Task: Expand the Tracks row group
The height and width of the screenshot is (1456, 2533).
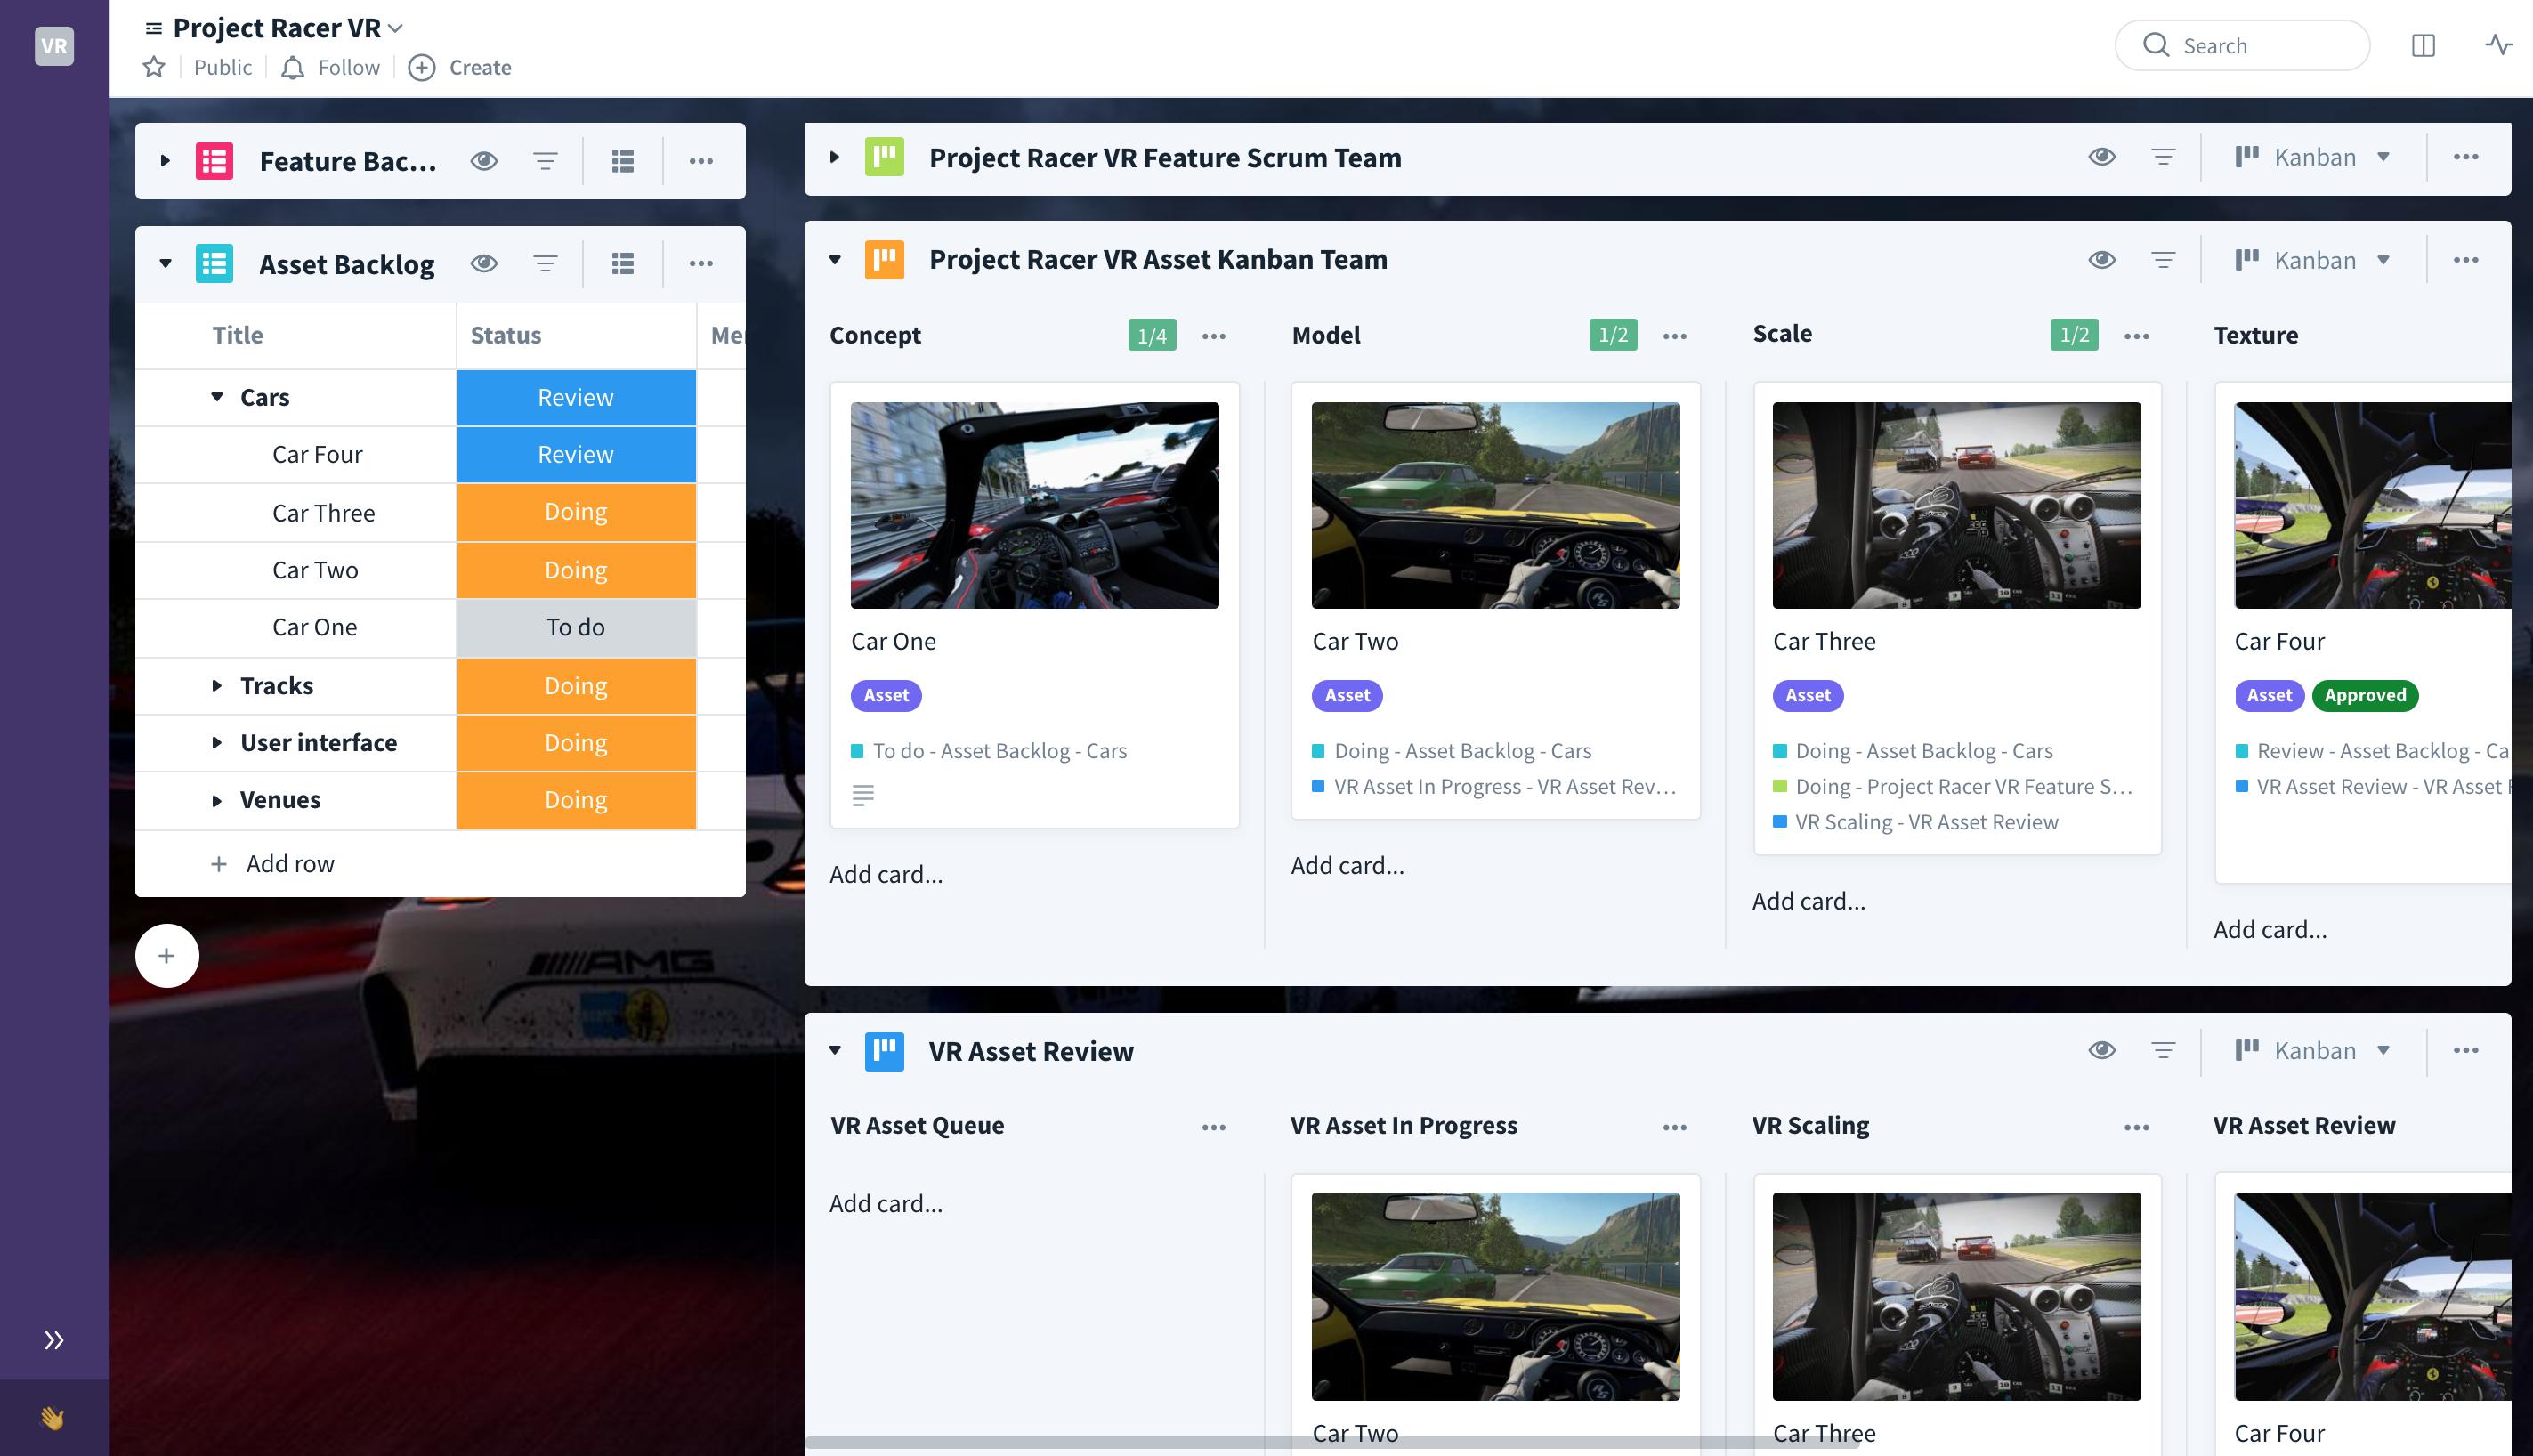Action: coord(217,686)
